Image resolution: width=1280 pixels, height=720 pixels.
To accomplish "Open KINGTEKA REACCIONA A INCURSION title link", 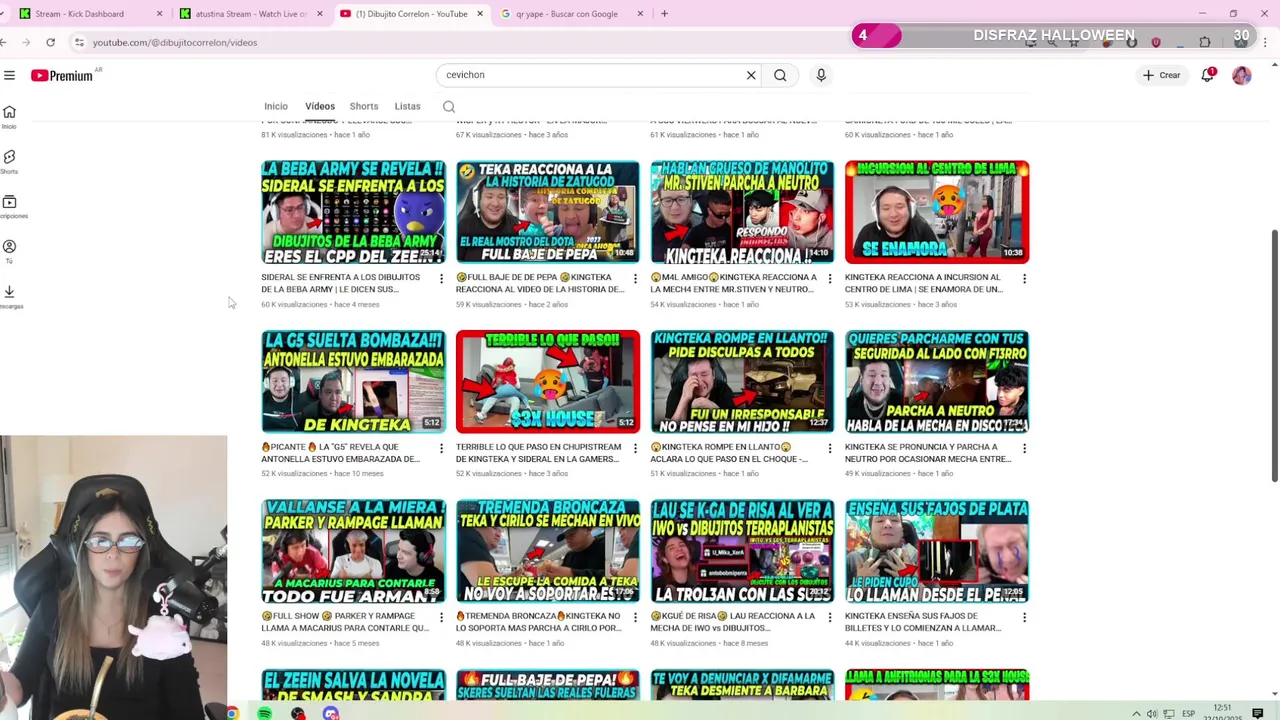I will pyautogui.click(x=924, y=283).
